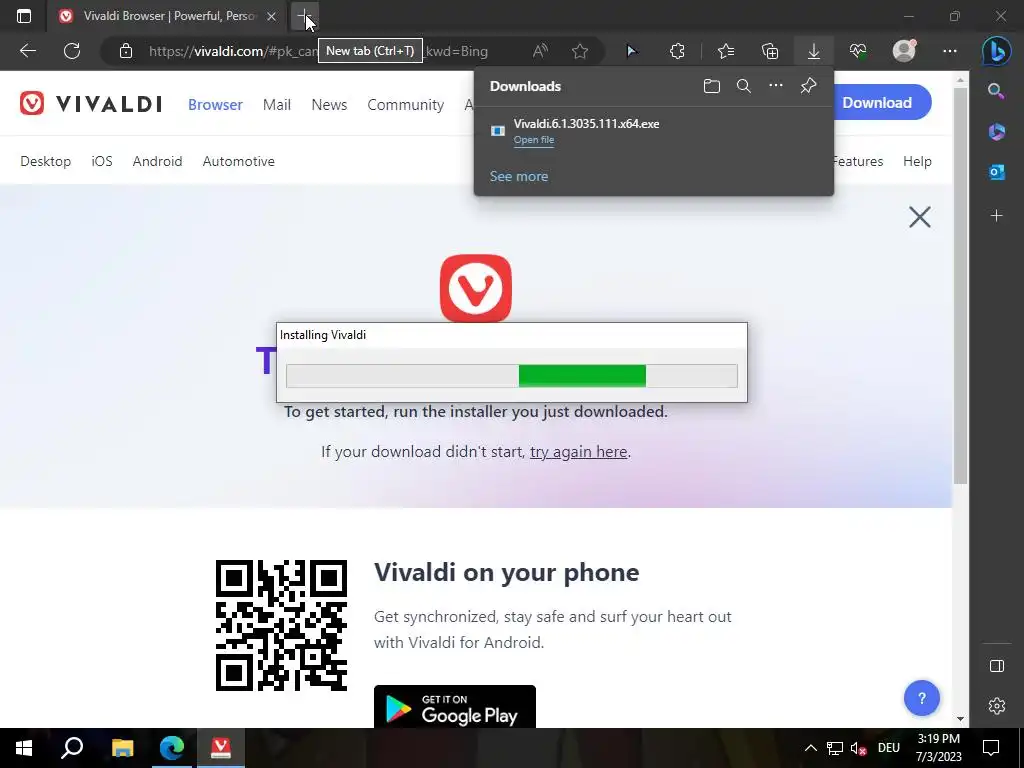Open the downloads folder icon in the Downloads panel
Screen dimensions: 1024x768
[x=712, y=86]
